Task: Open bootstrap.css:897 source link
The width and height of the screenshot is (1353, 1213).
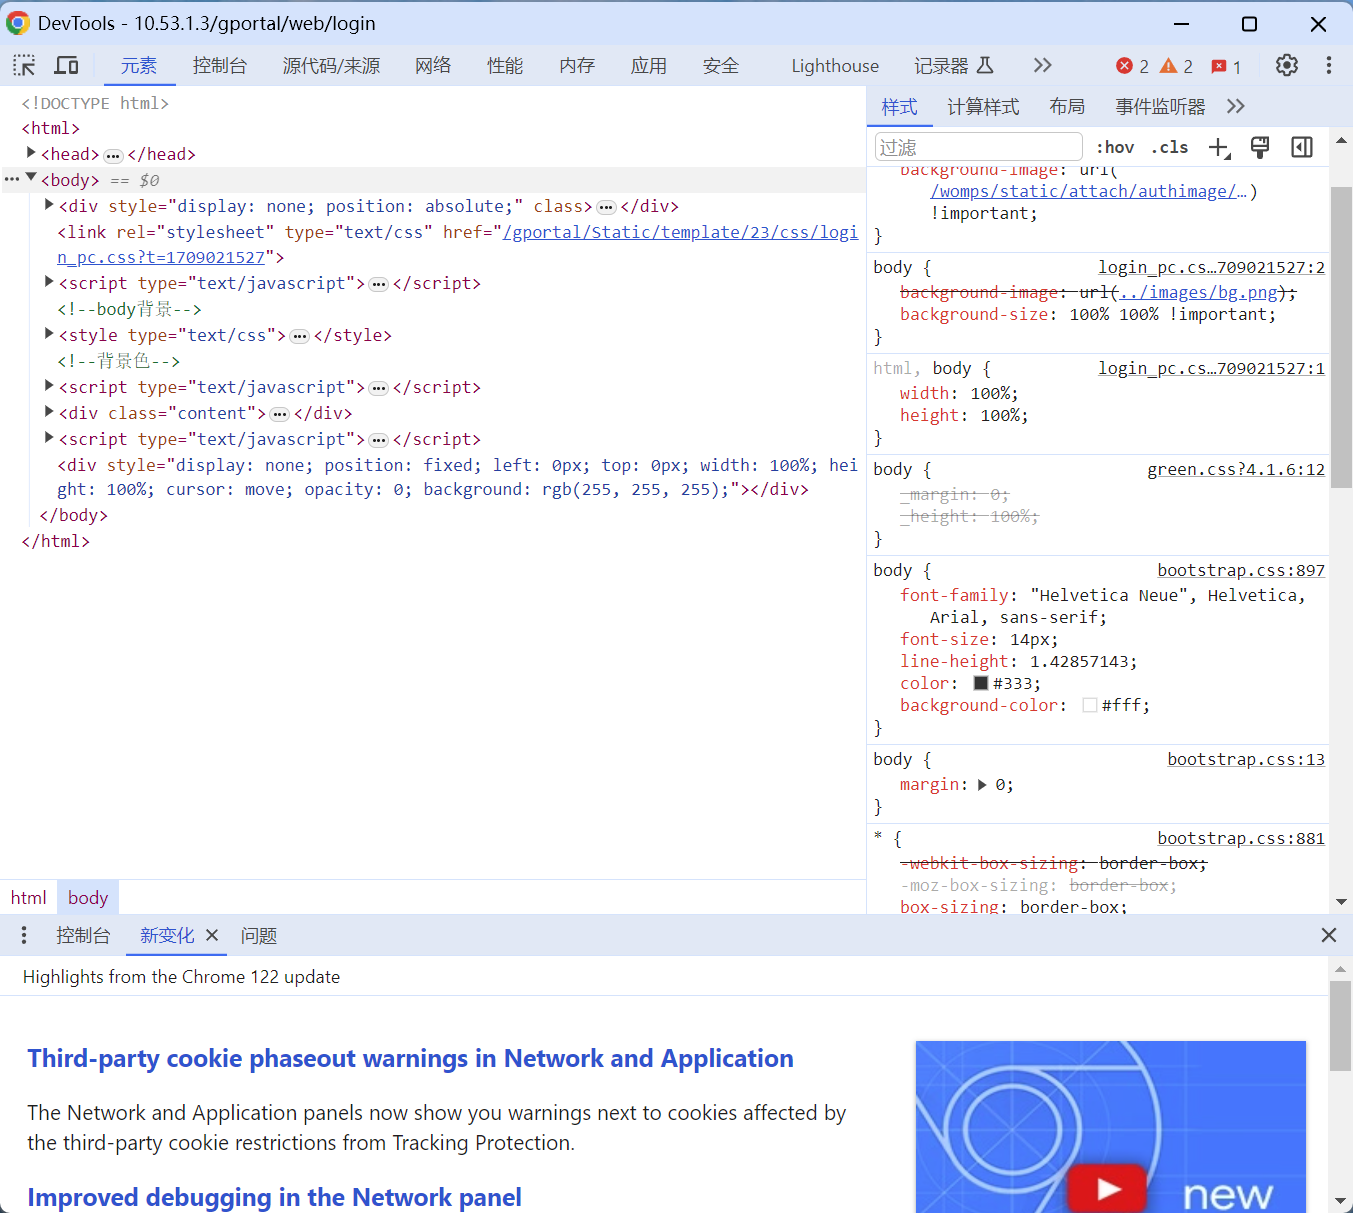Action: coord(1241,570)
